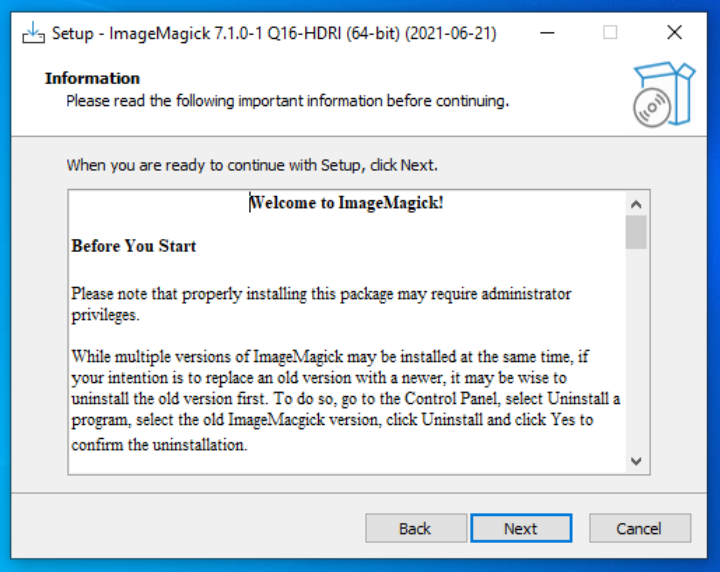Screen dimensions: 720x572
Task: Click the scrollbar down arrow
Action: tap(636, 461)
